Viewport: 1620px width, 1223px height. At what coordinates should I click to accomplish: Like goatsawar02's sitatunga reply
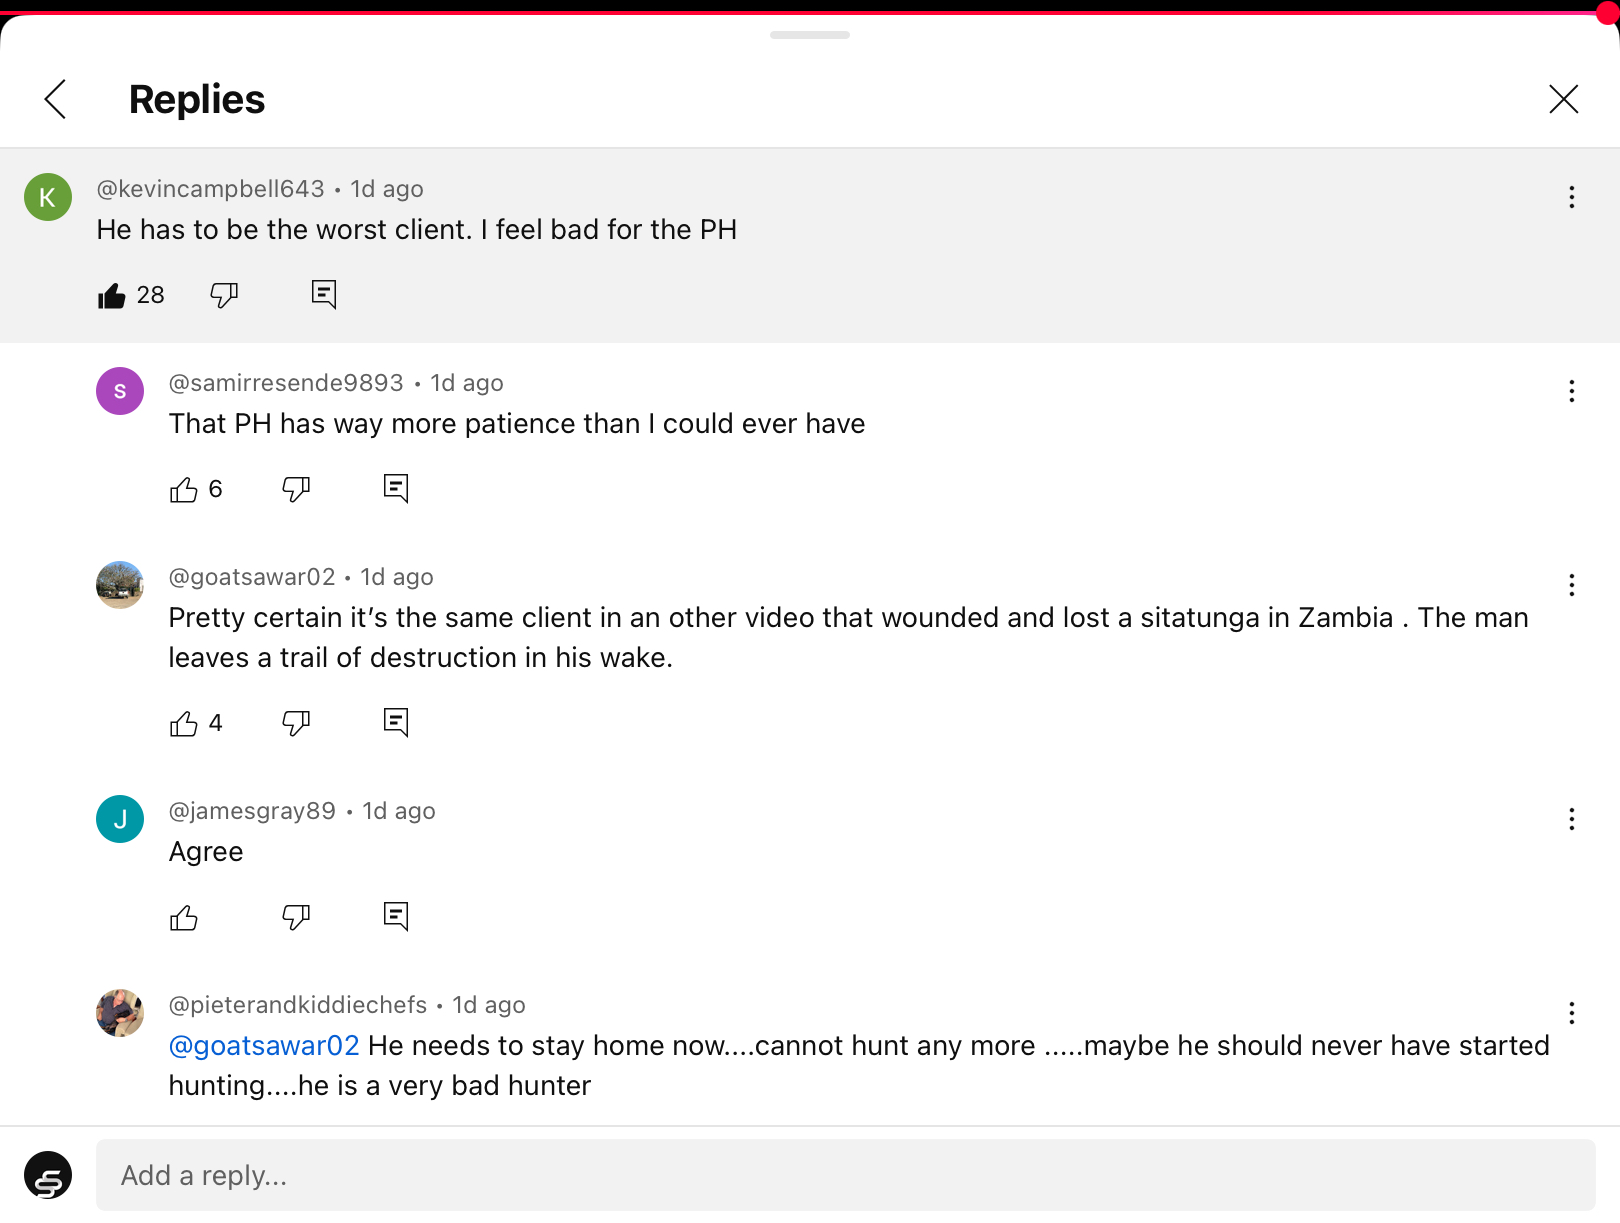[184, 723]
